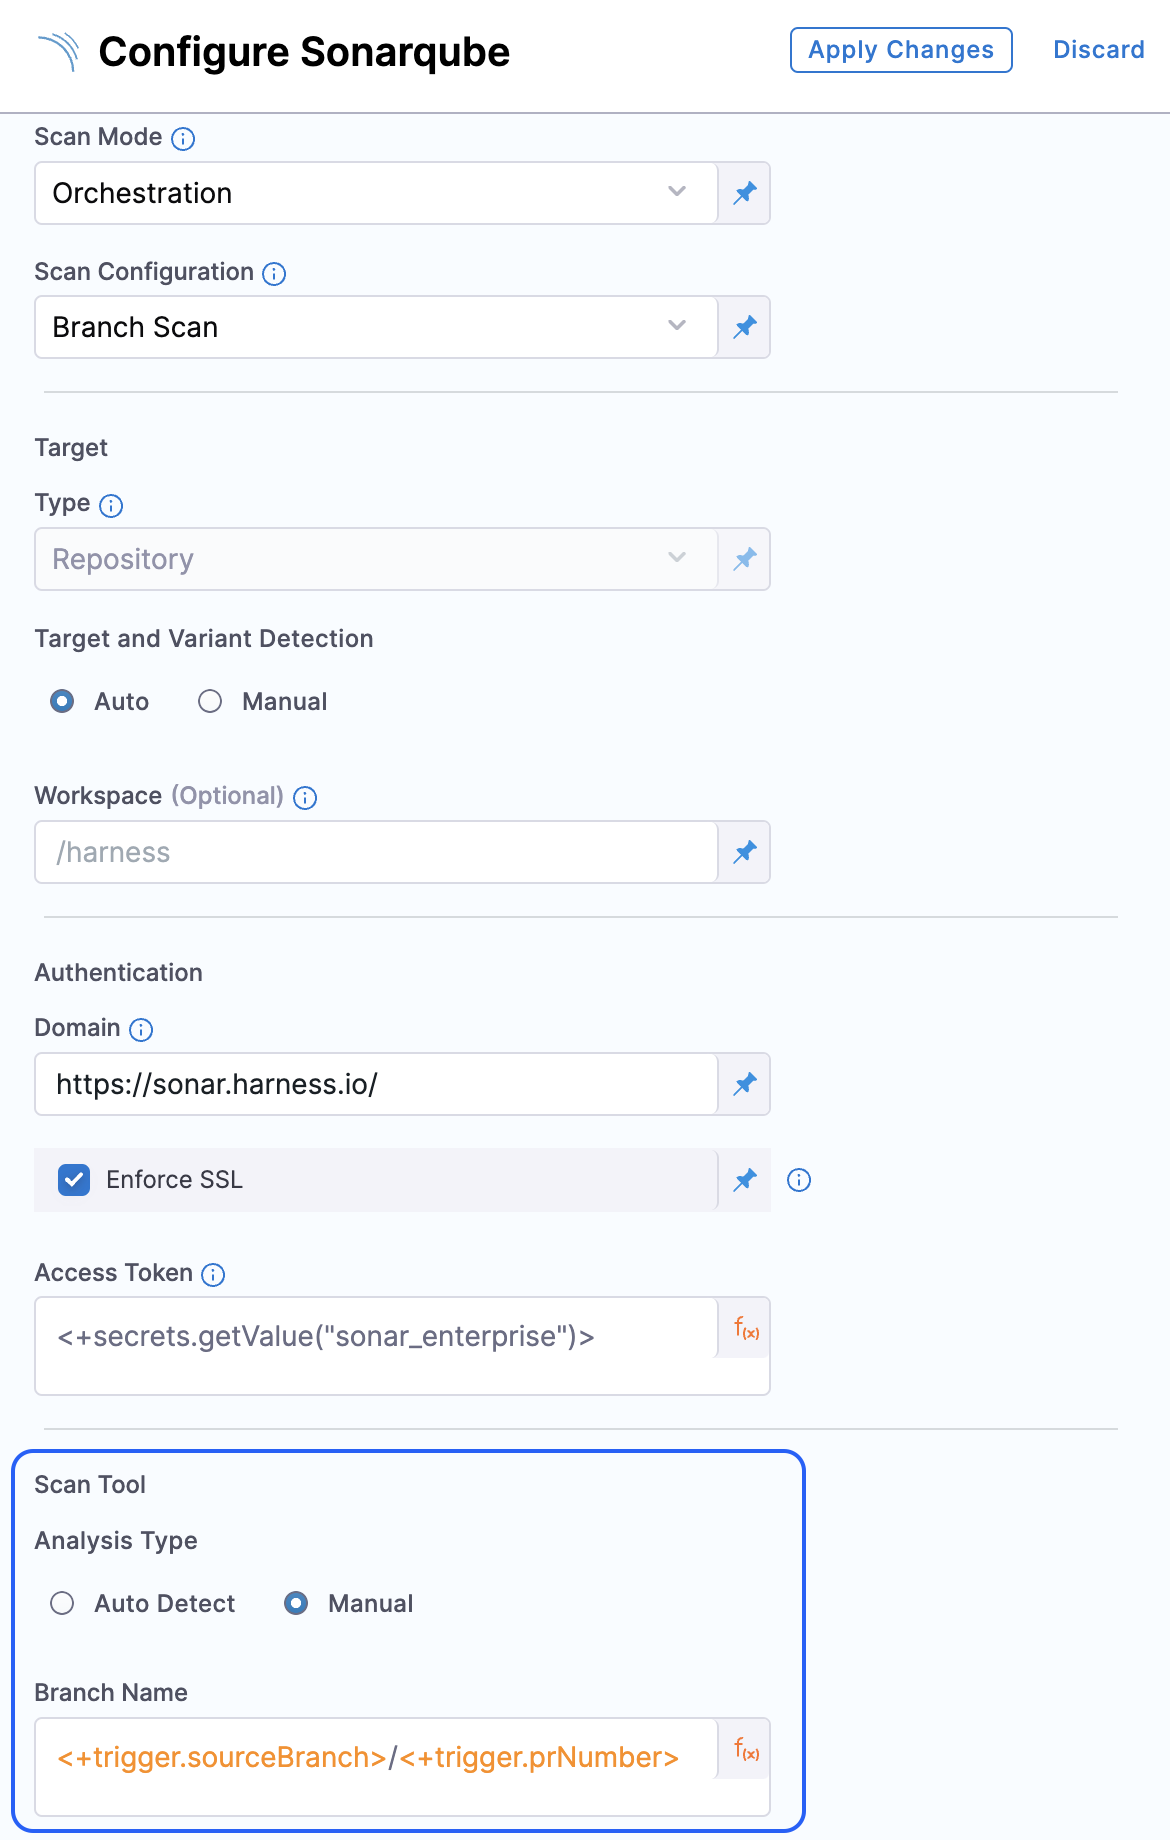Select the Manual analysis type radio

(296, 1604)
